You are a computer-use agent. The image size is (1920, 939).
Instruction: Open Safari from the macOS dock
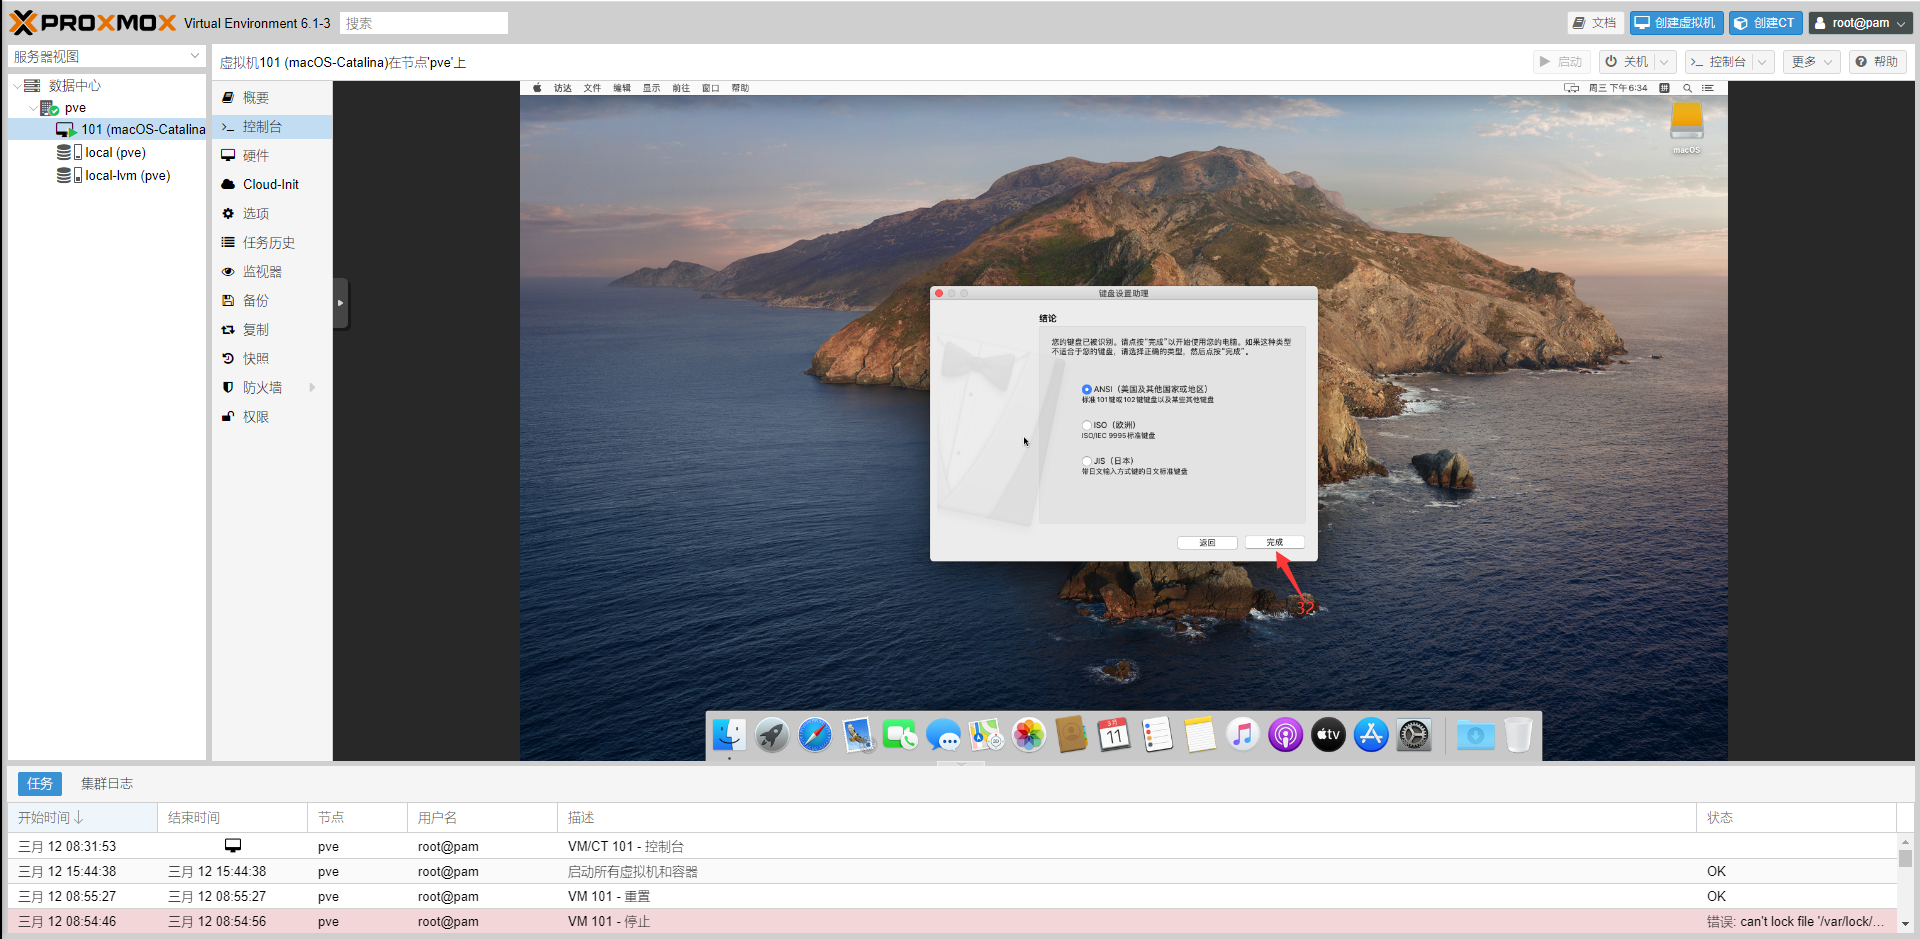(x=815, y=736)
